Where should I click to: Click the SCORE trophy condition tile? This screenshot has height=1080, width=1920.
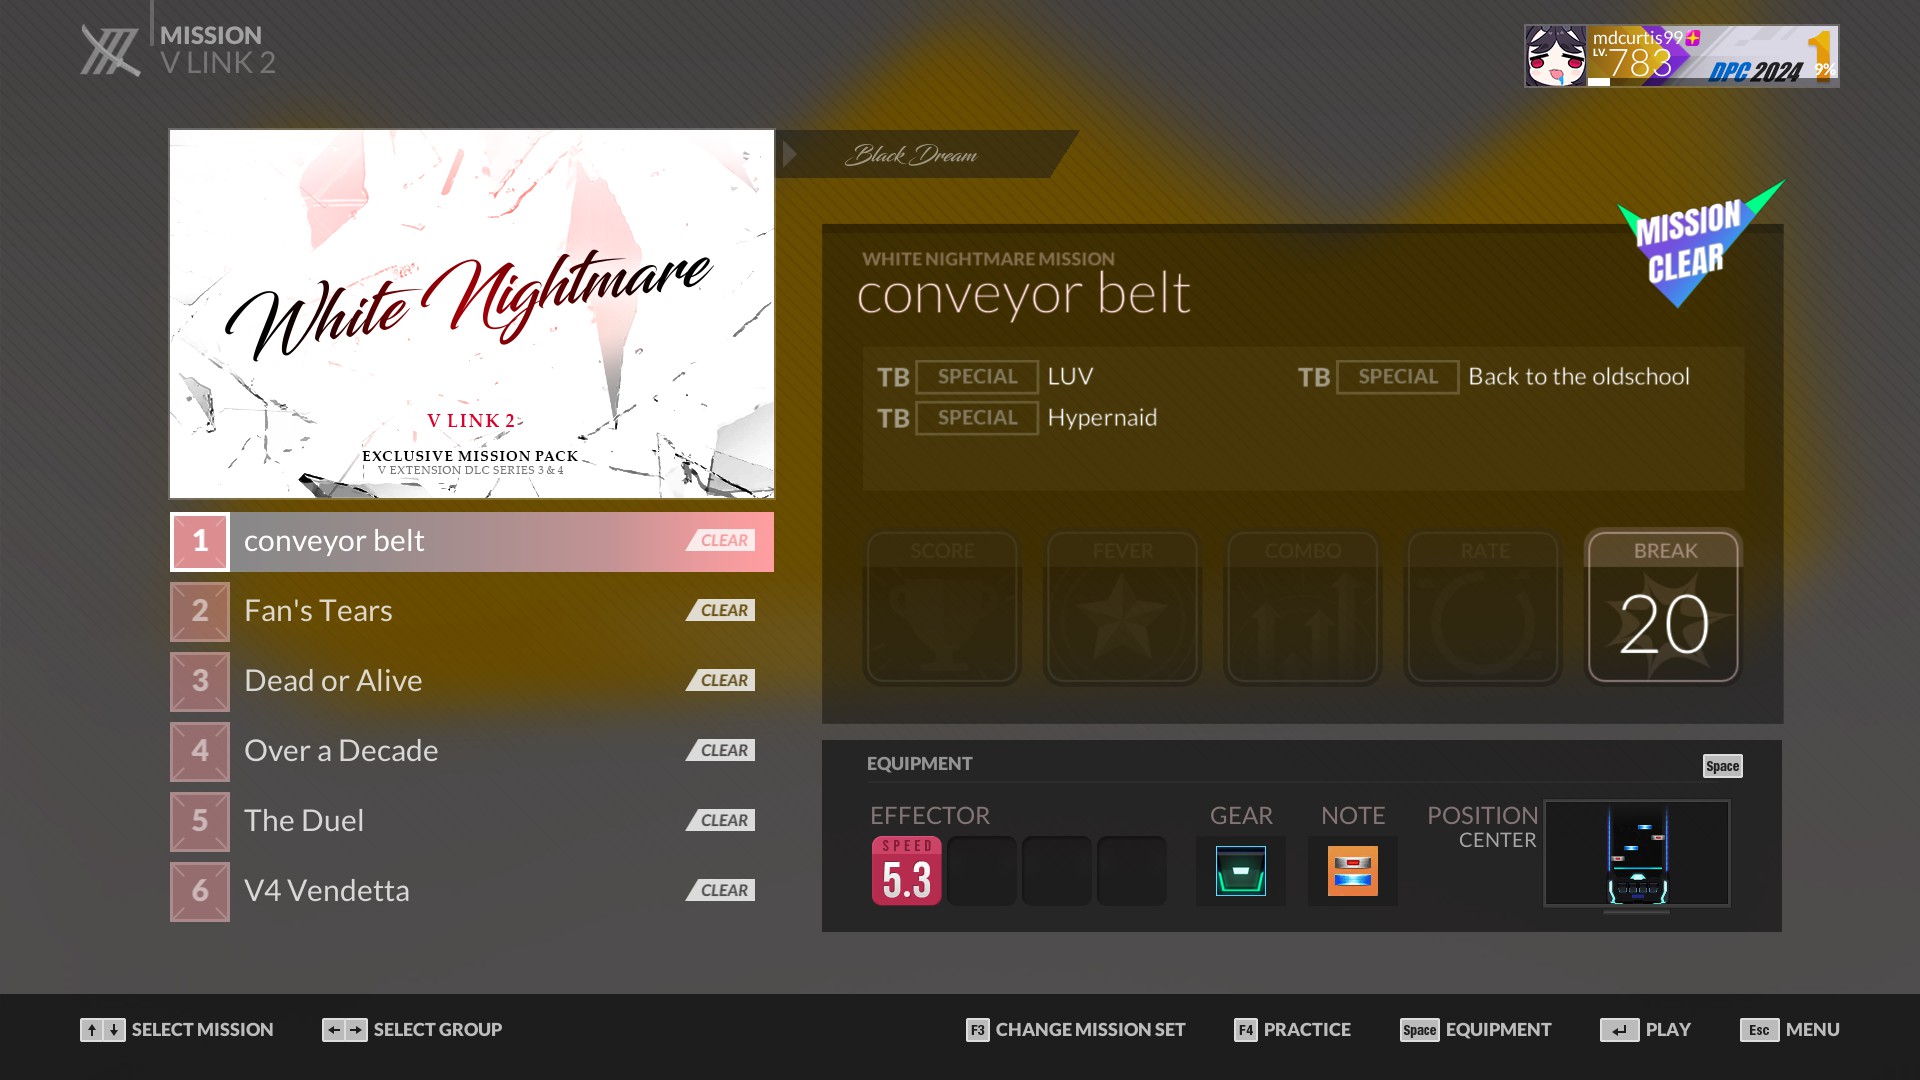tap(942, 607)
